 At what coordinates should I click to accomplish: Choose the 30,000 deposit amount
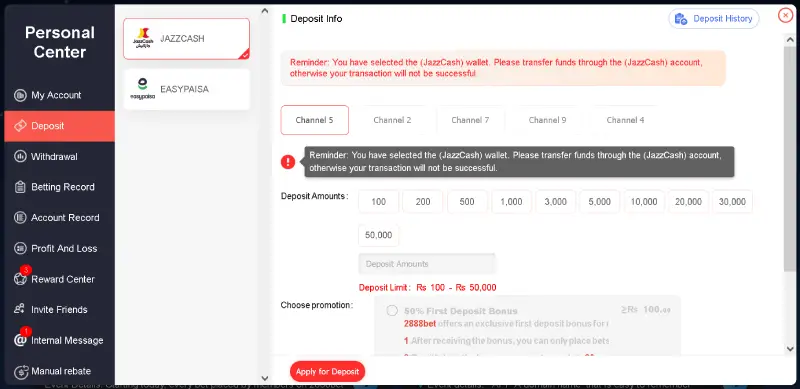(732, 202)
